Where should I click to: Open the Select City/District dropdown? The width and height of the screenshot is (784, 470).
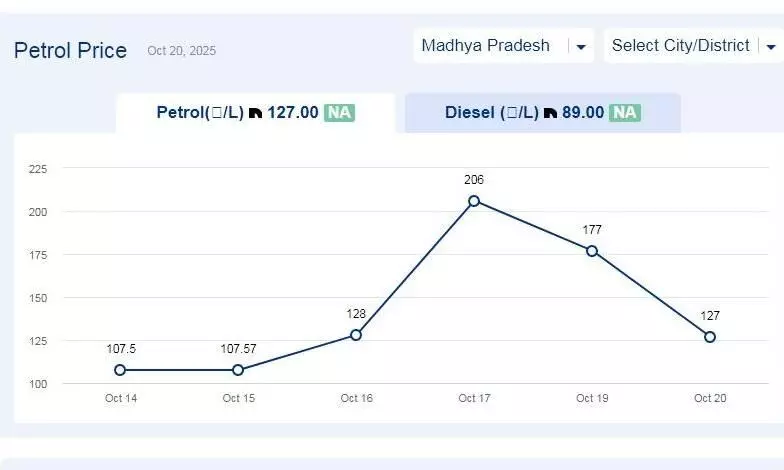(681, 46)
